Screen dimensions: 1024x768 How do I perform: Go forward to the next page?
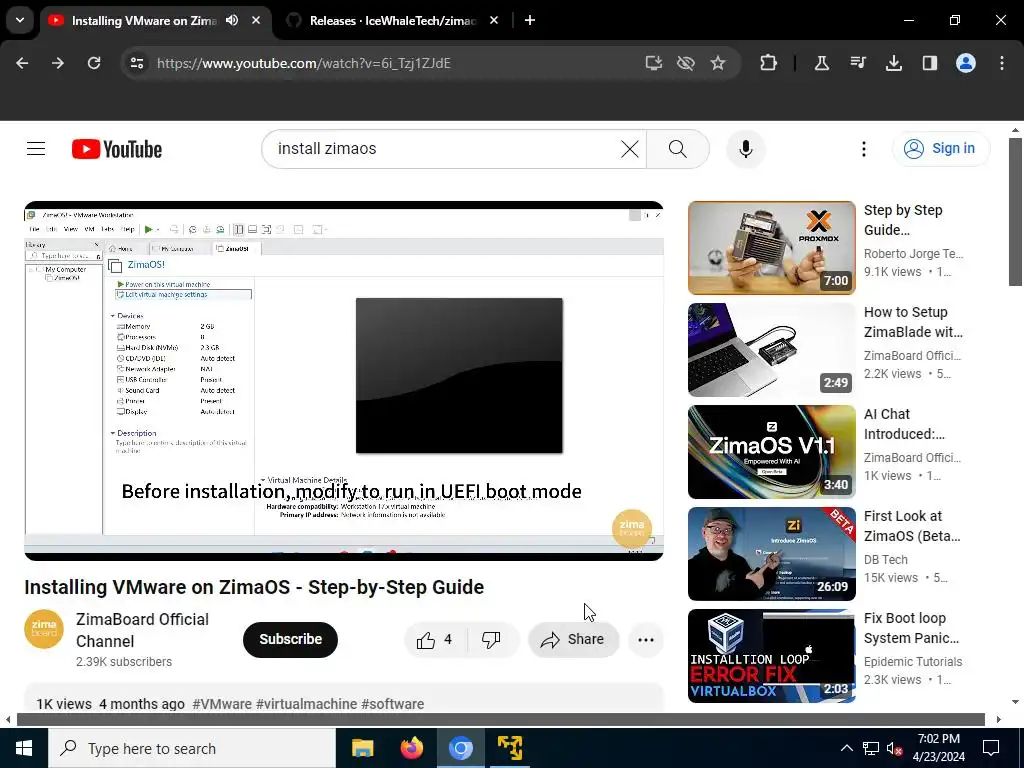coord(58,63)
